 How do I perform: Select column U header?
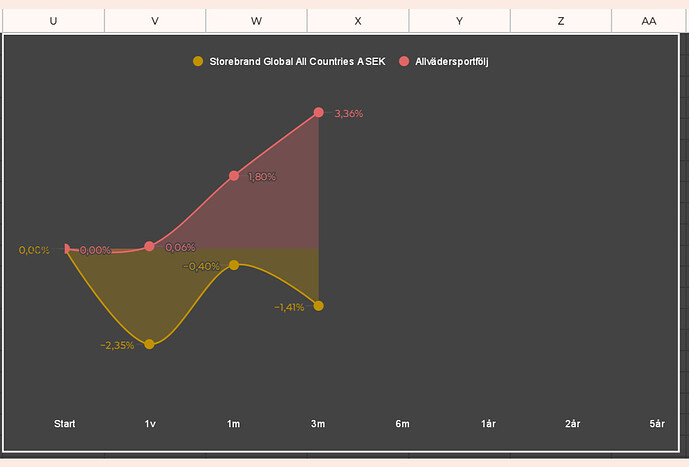coord(53,21)
